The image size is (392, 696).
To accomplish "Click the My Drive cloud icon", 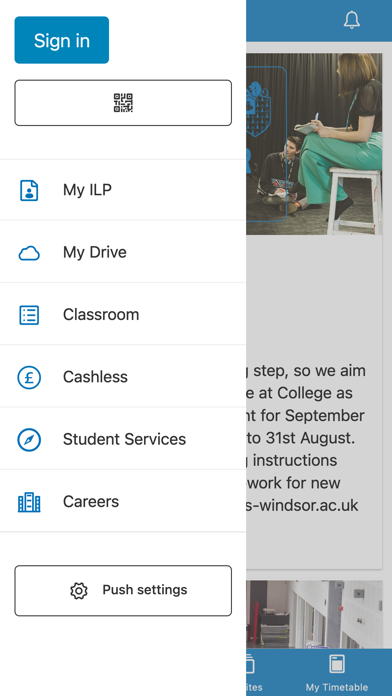I will coord(29,253).
